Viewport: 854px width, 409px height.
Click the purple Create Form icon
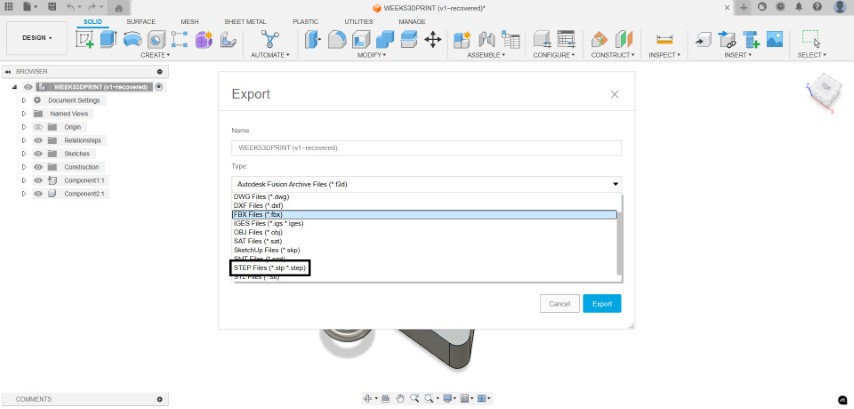pyautogui.click(x=204, y=39)
